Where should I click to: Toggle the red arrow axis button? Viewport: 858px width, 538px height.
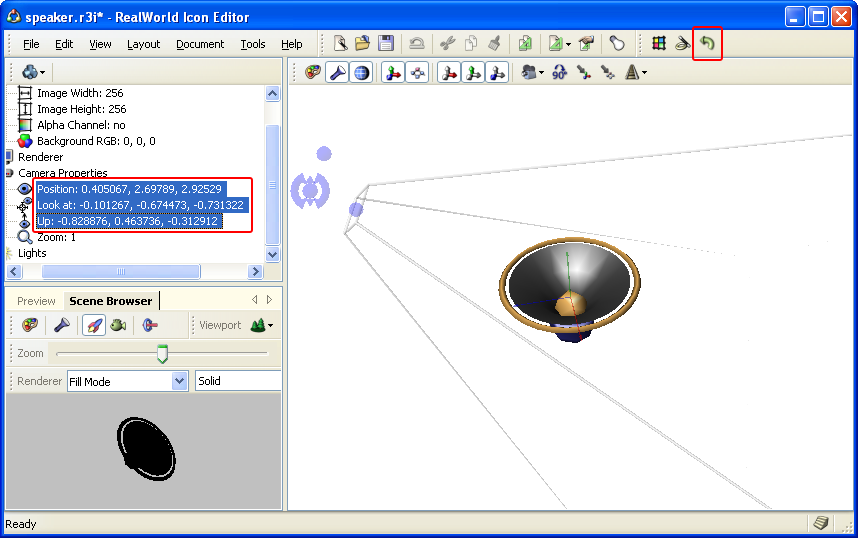[x=449, y=72]
